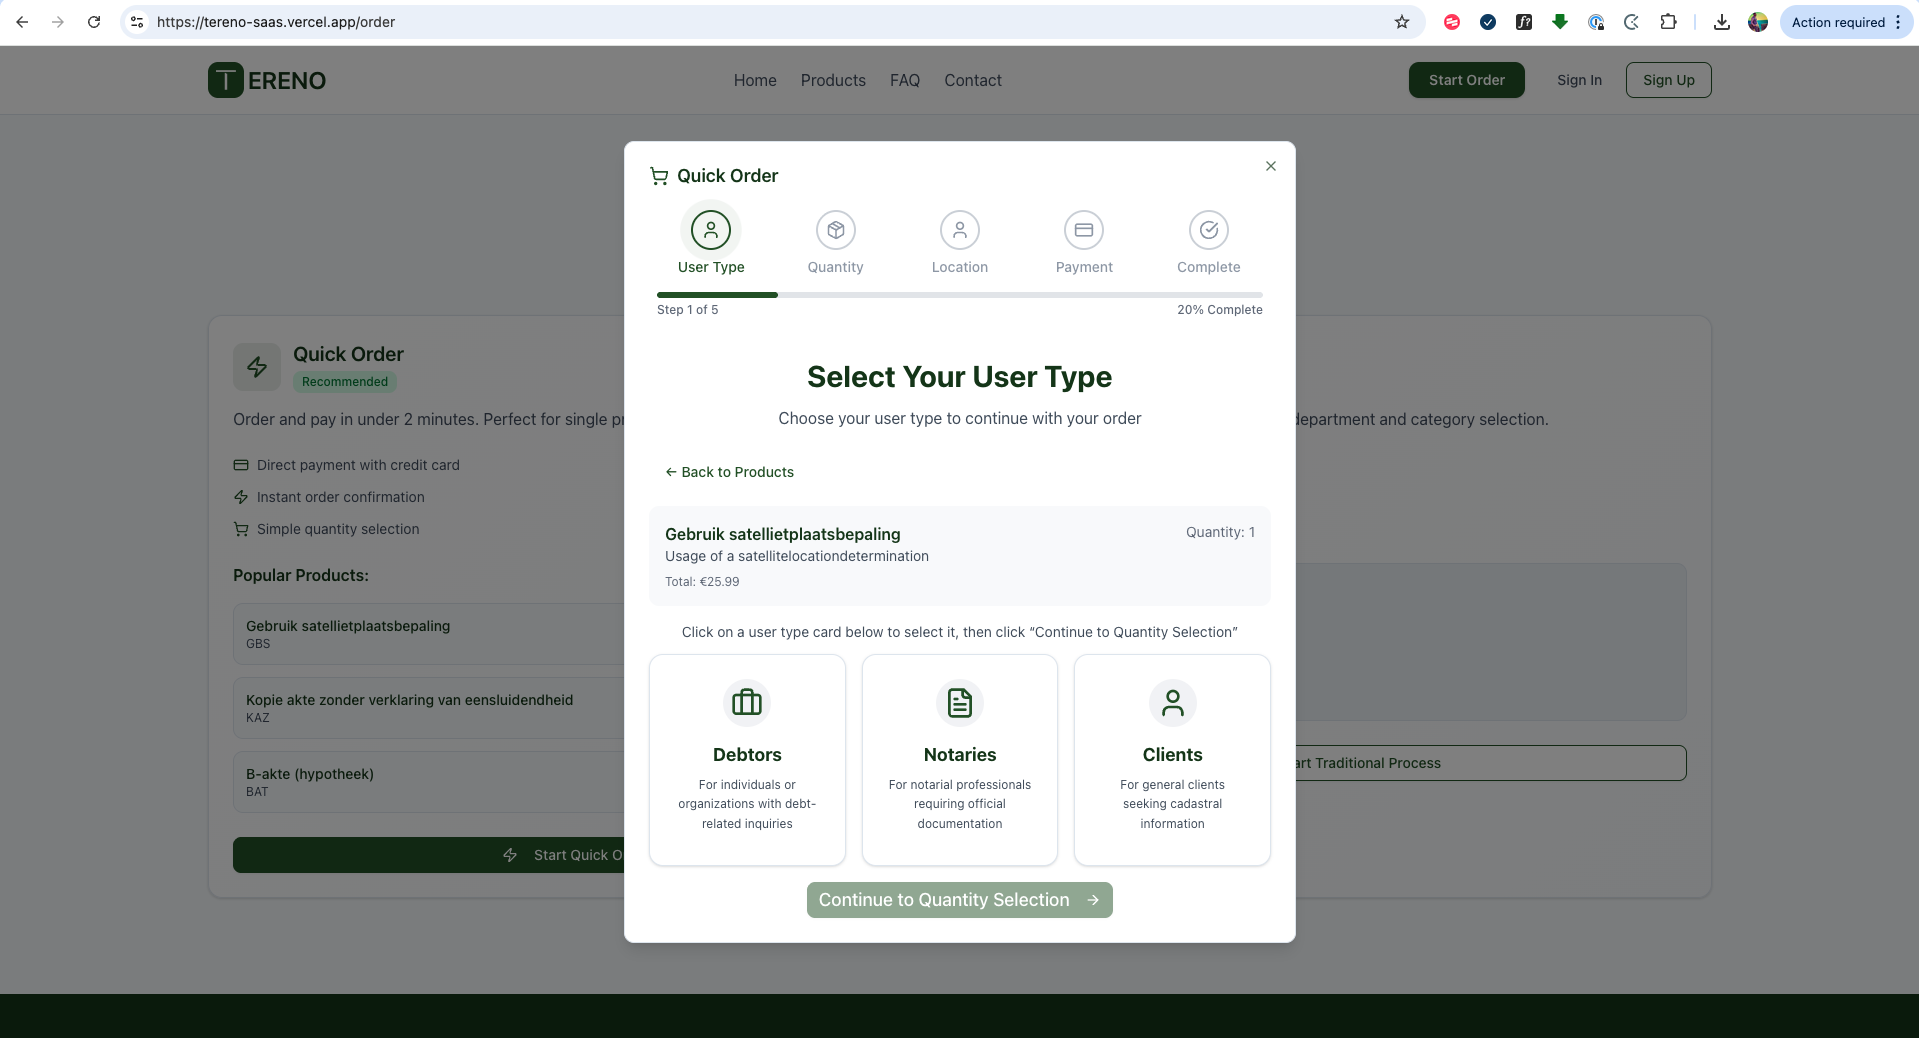Open the Products nav item
The image size is (1919, 1038).
pyautogui.click(x=833, y=80)
